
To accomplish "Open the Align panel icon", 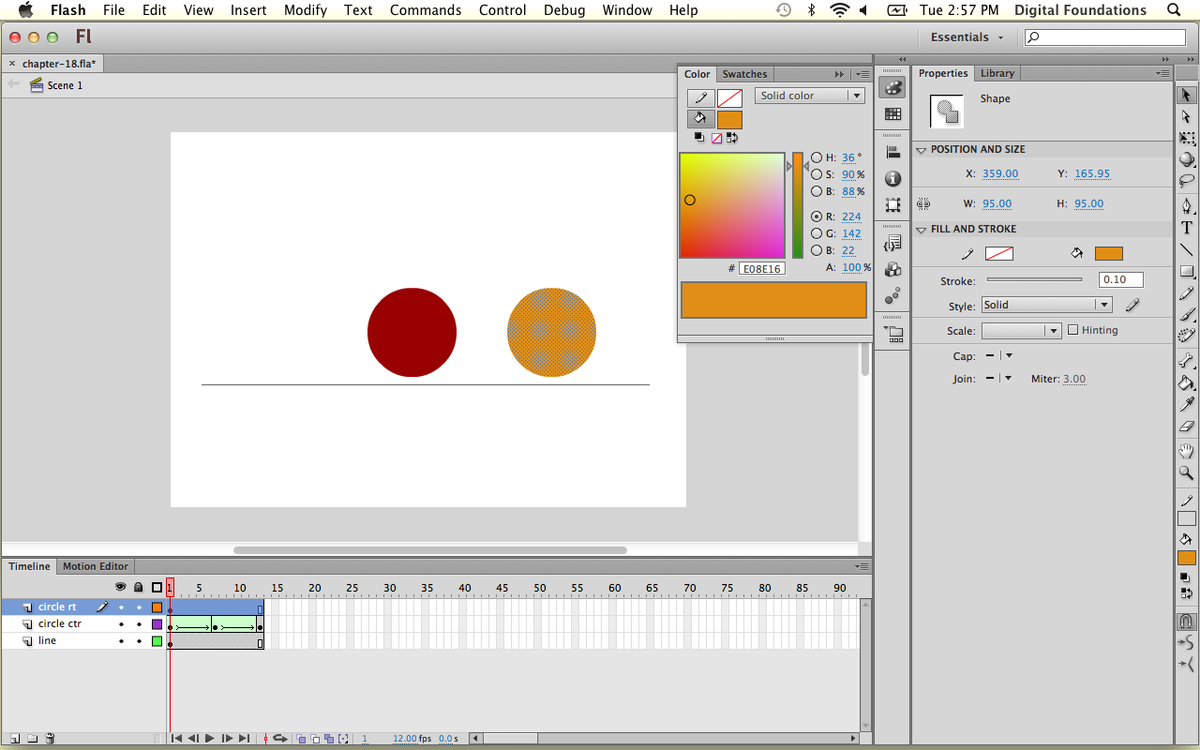I will tap(893, 152).
